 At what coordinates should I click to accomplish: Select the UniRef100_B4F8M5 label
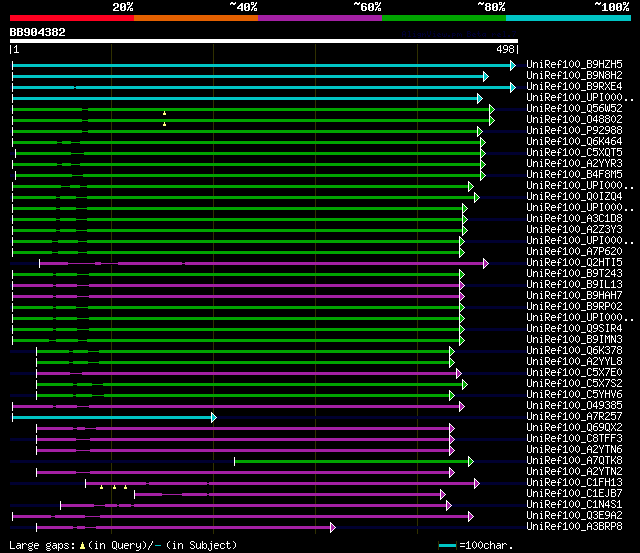tap(574, 175)
